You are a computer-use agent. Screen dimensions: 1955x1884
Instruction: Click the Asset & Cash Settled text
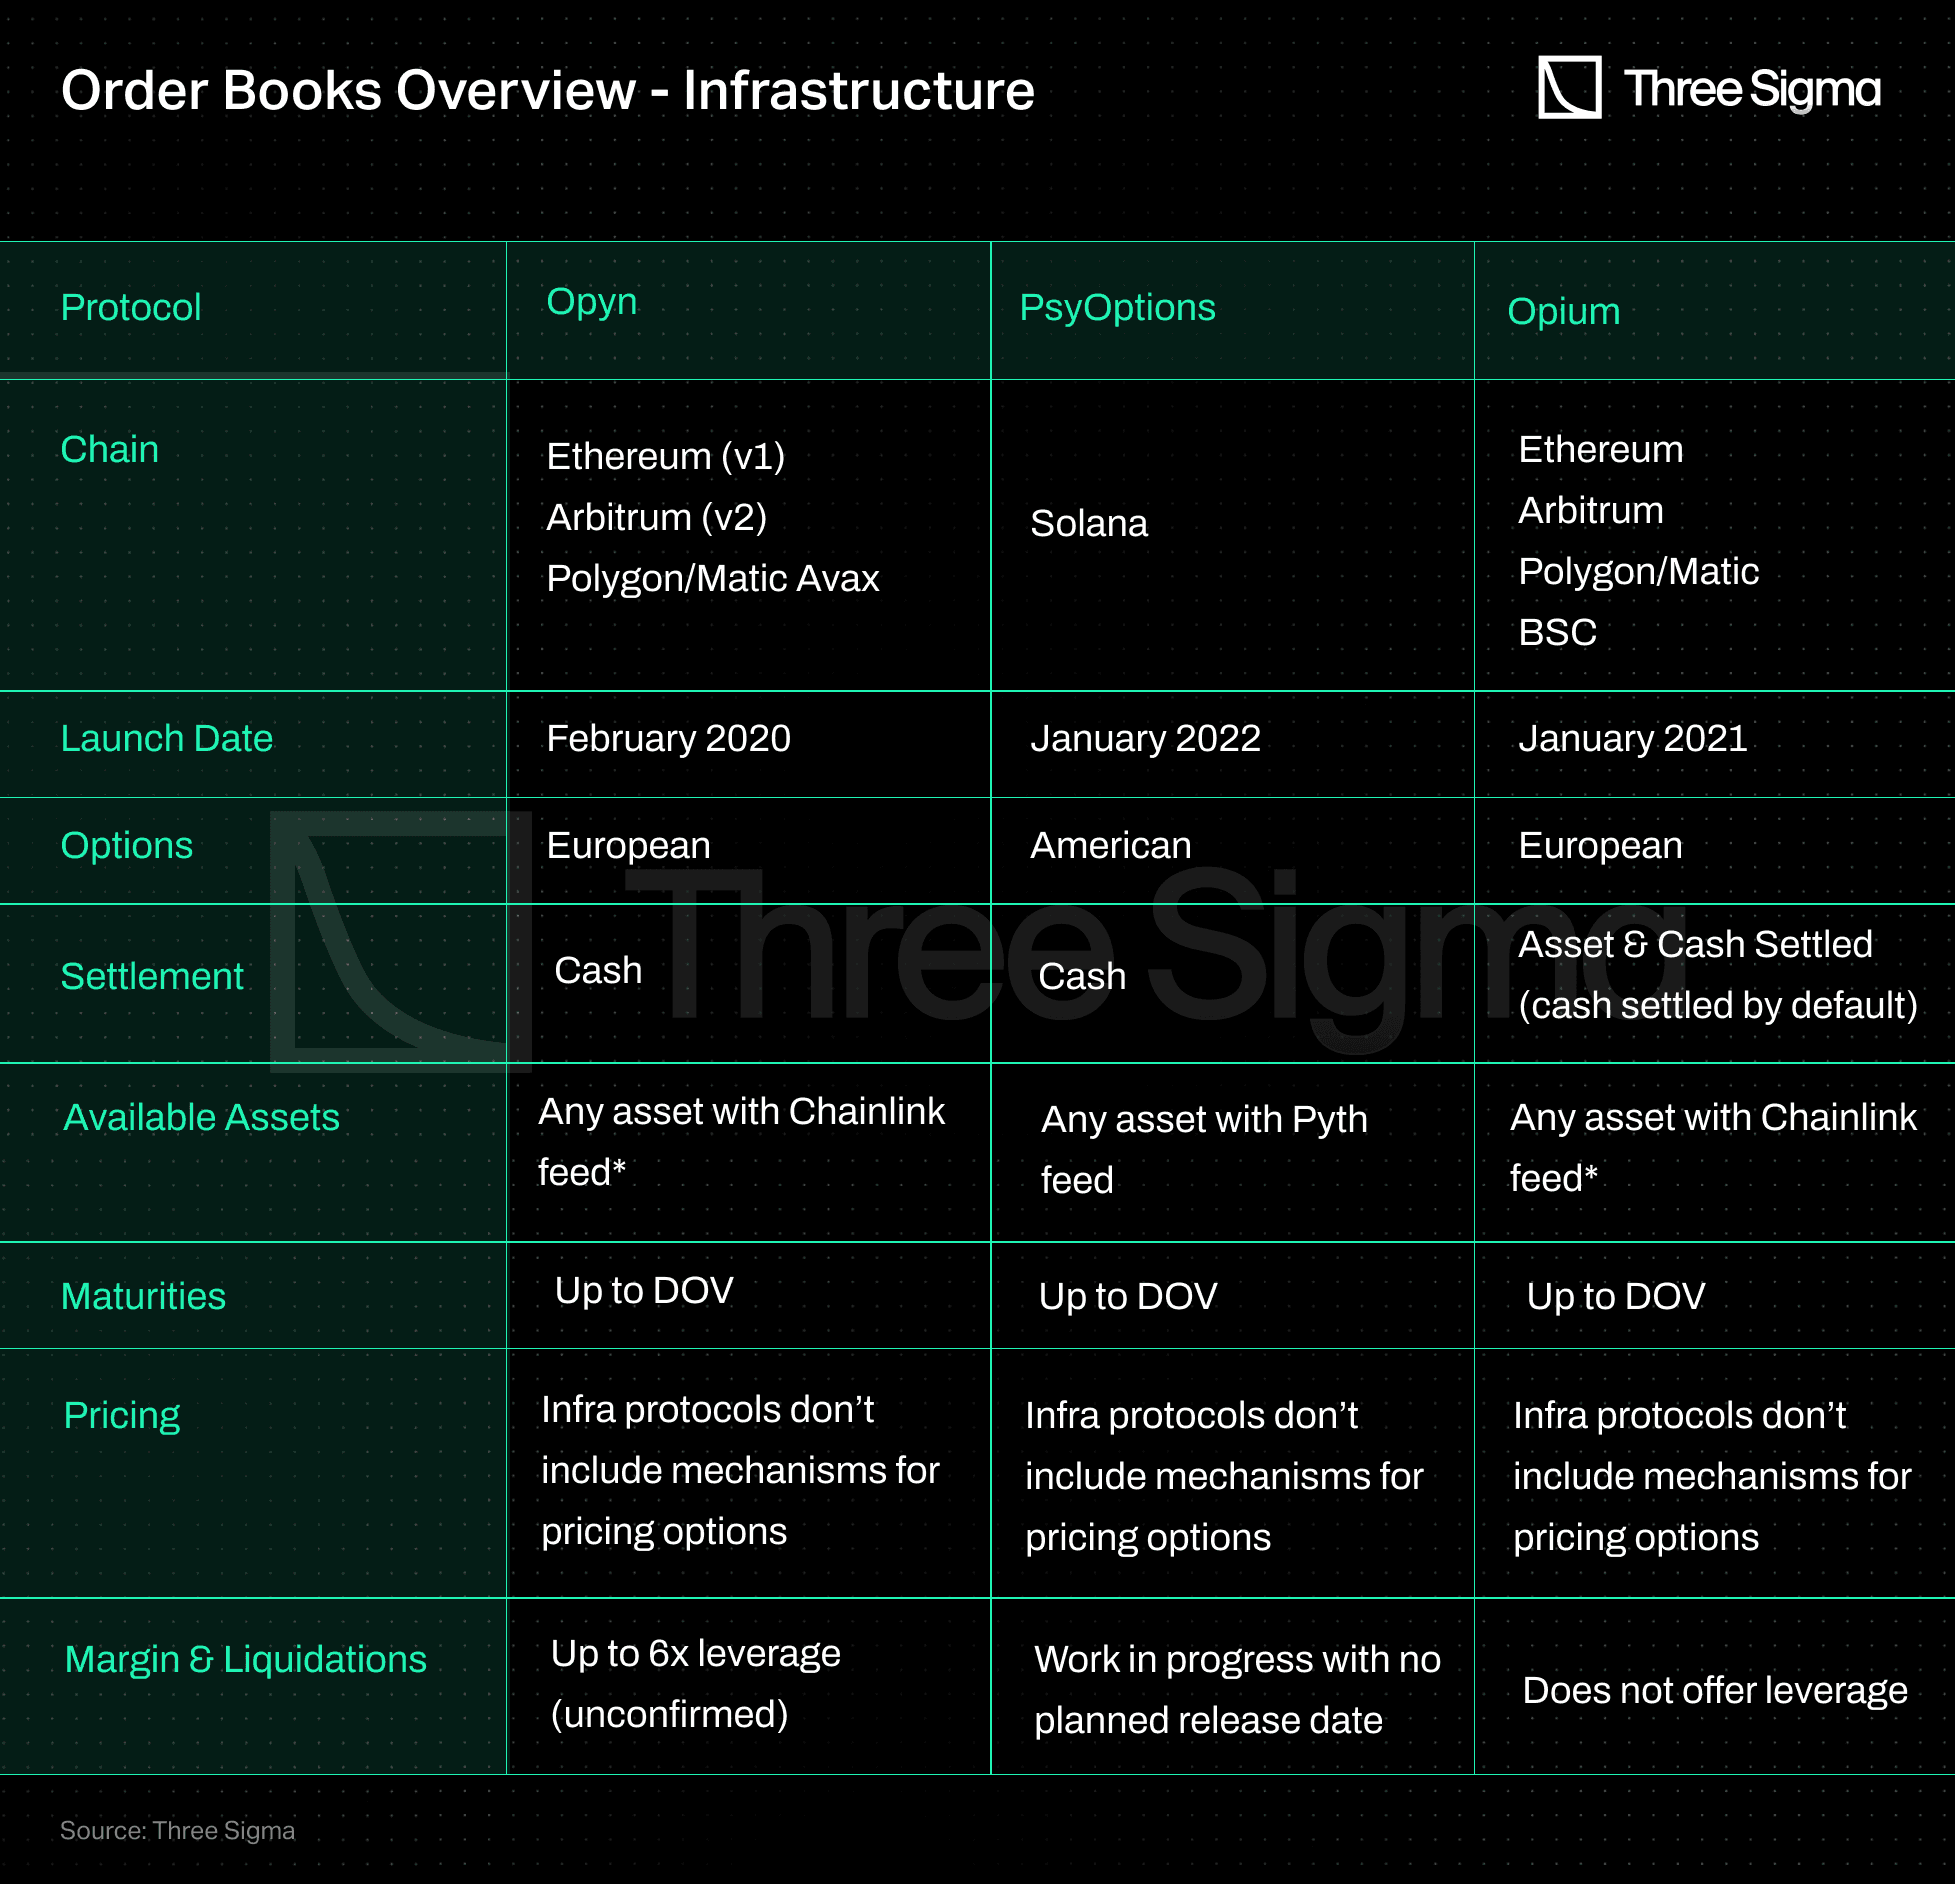click(1695, 944)
